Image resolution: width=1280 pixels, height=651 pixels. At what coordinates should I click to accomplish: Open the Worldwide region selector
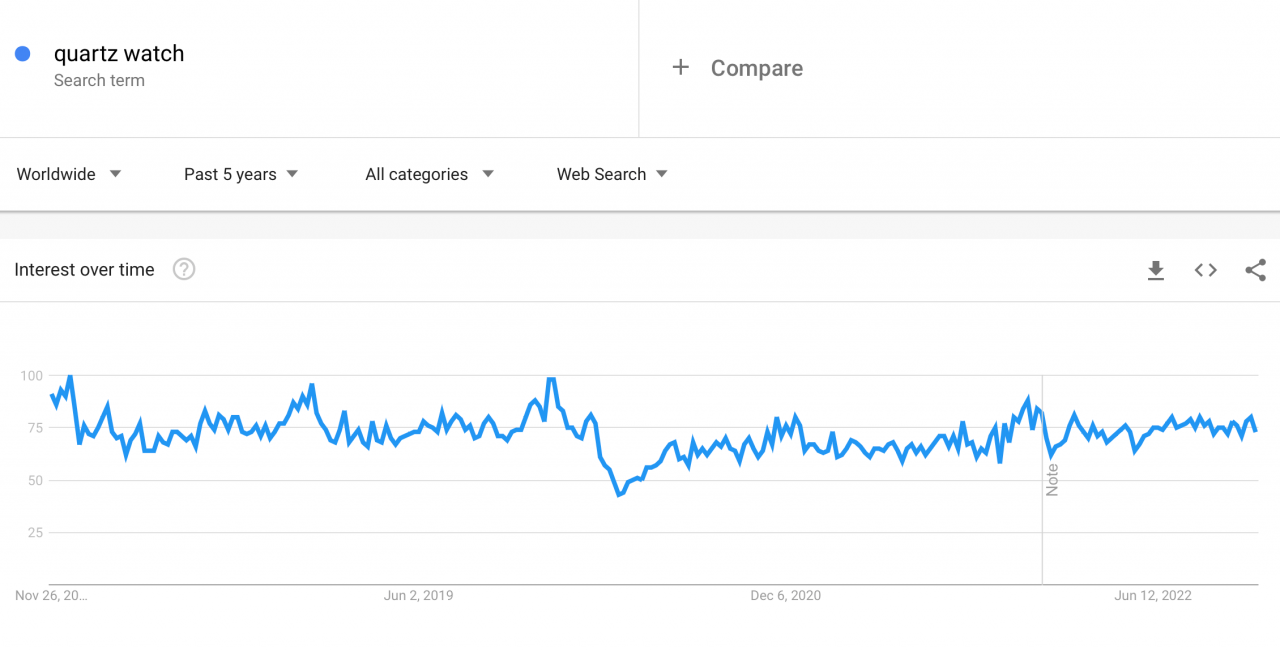[x=55, y=174]
